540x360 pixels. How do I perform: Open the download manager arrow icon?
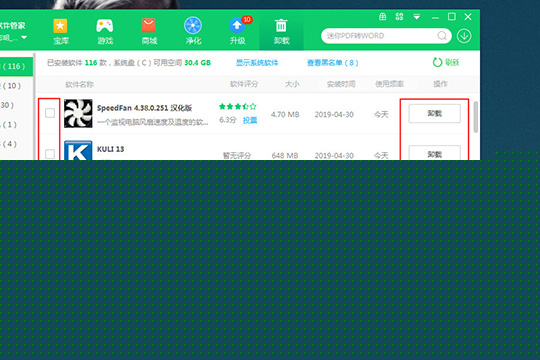coord(464,36)
